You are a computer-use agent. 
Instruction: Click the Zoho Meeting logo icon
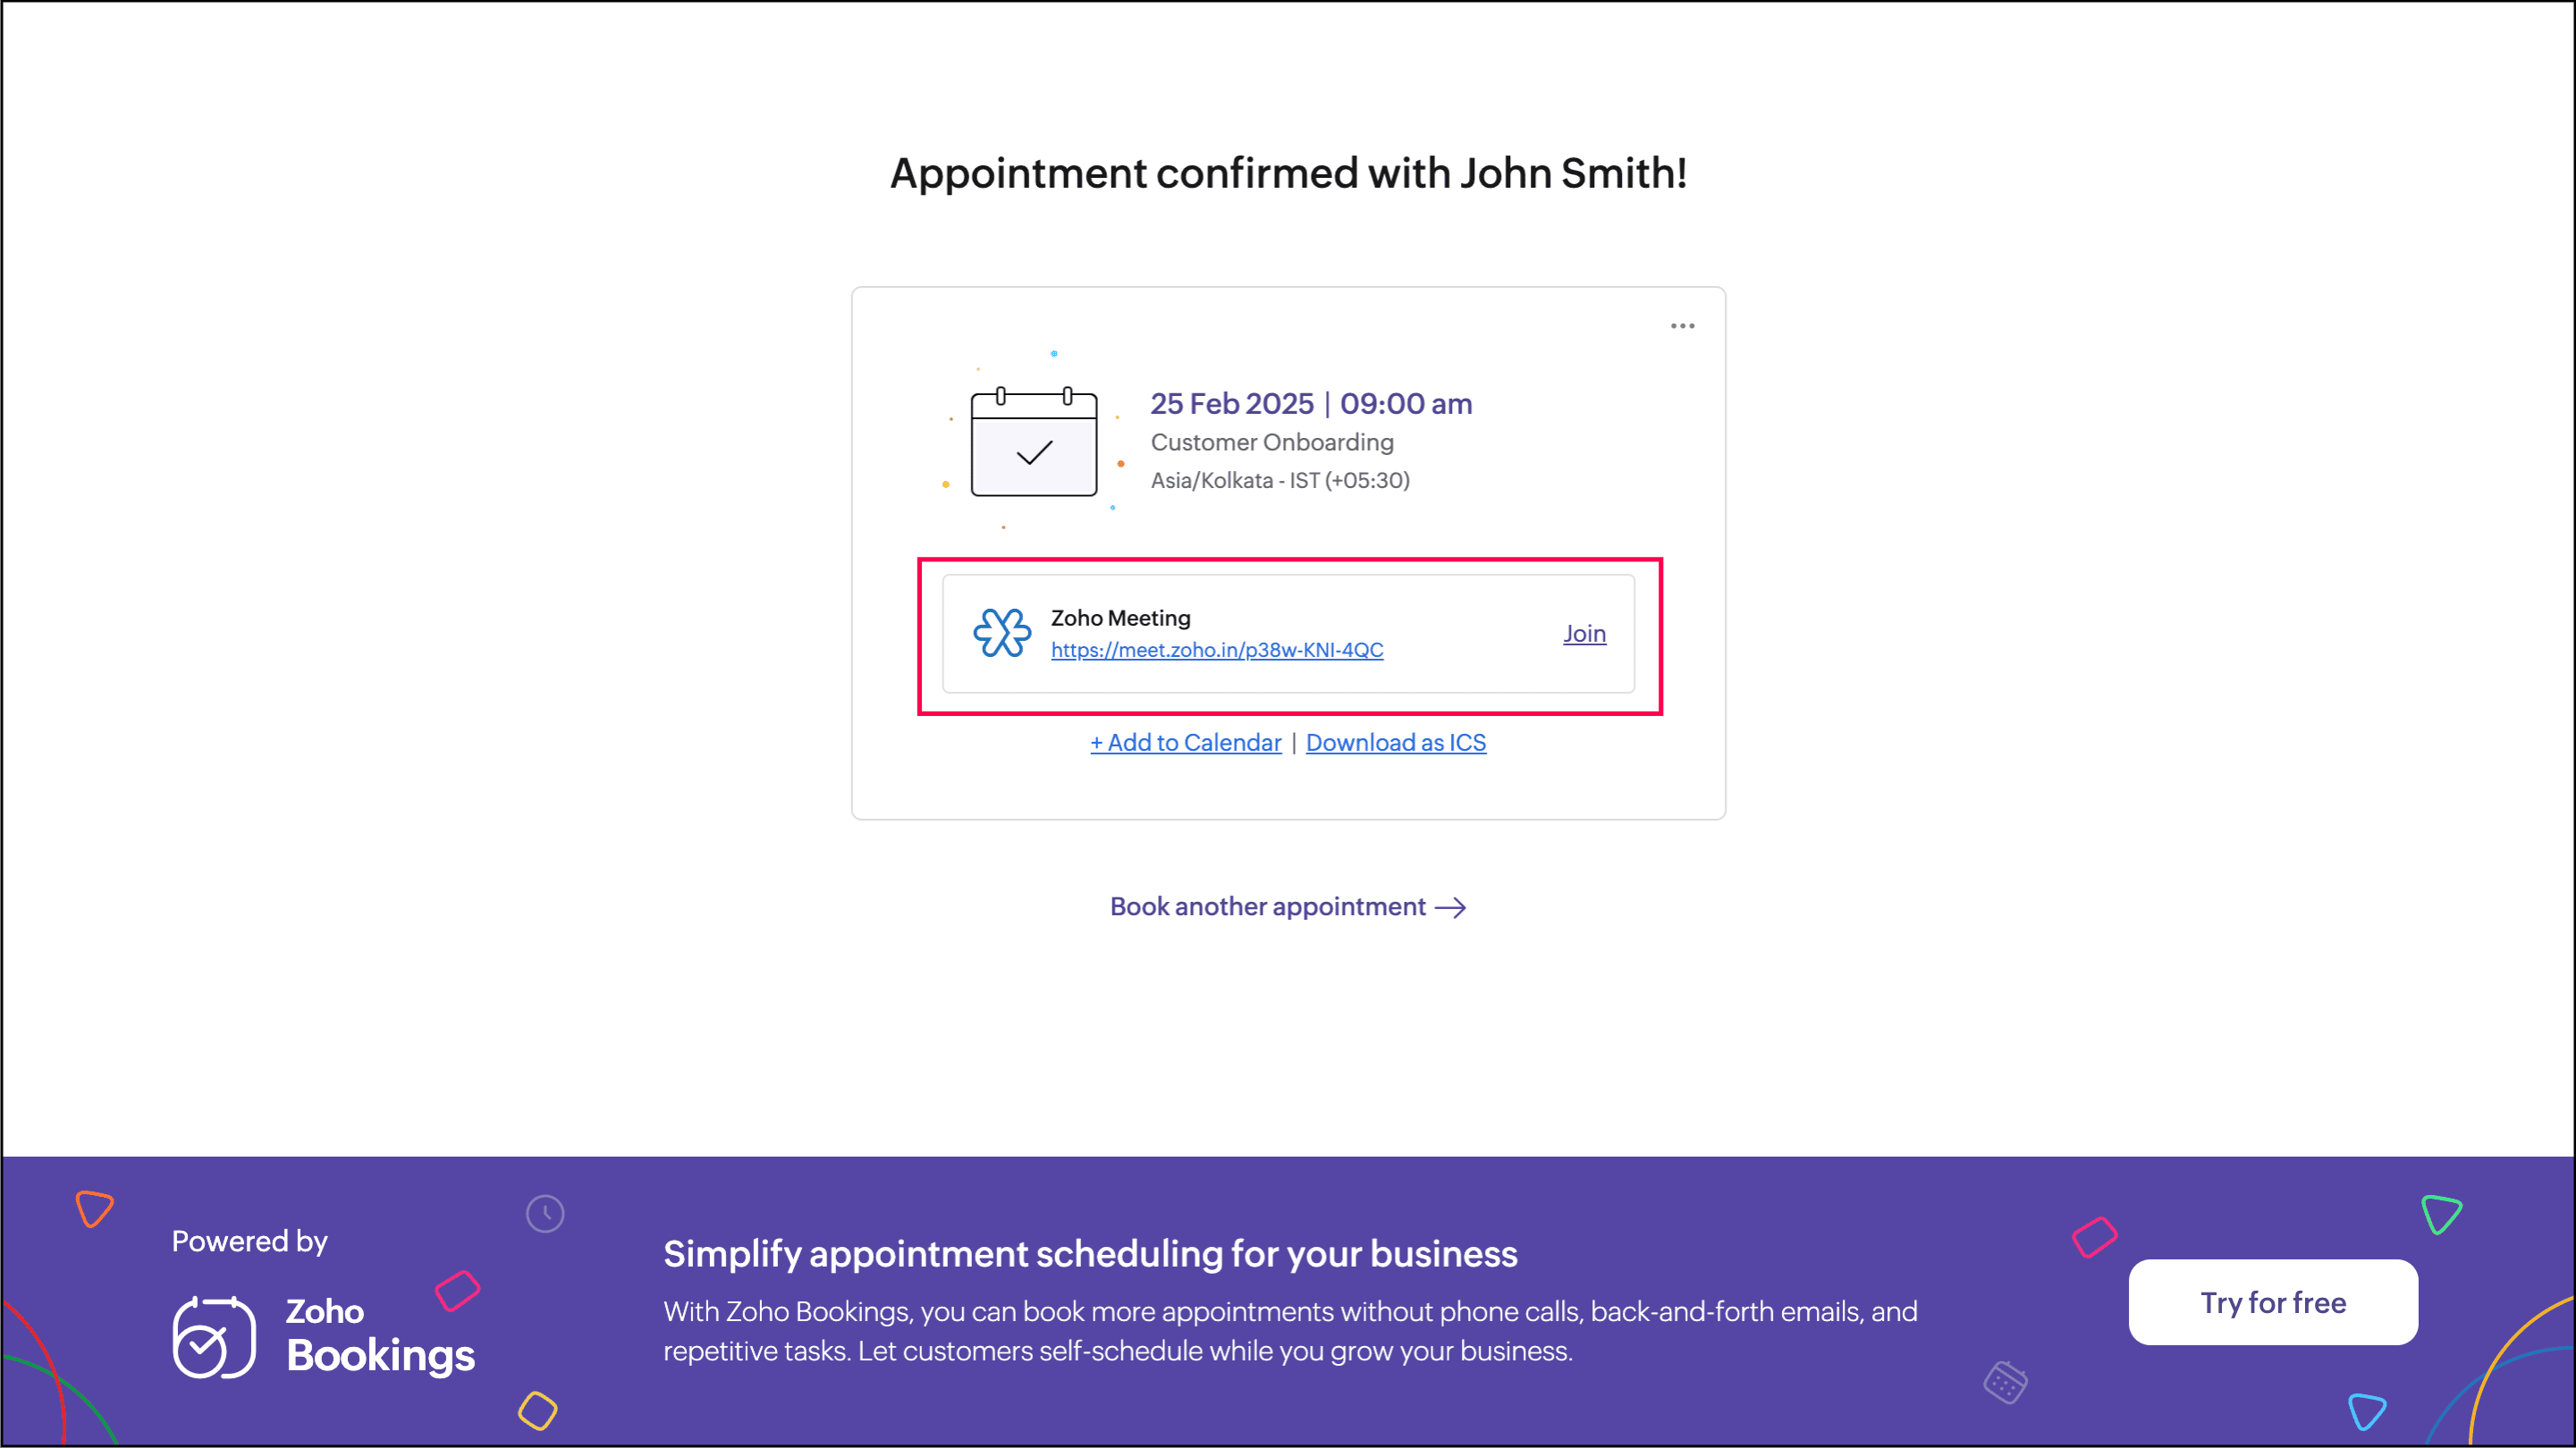click(1001, 633)
